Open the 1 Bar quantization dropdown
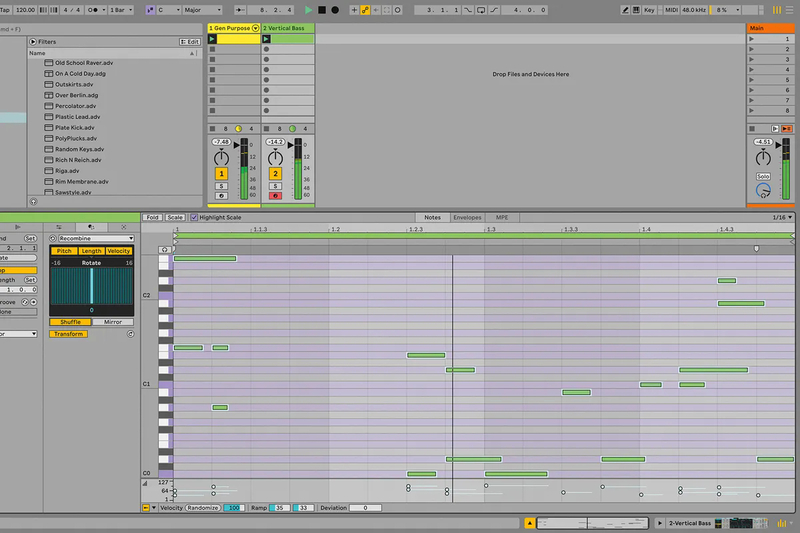Image resolution: width=800 pixels, height=533 pixels. tap(121, 10)
